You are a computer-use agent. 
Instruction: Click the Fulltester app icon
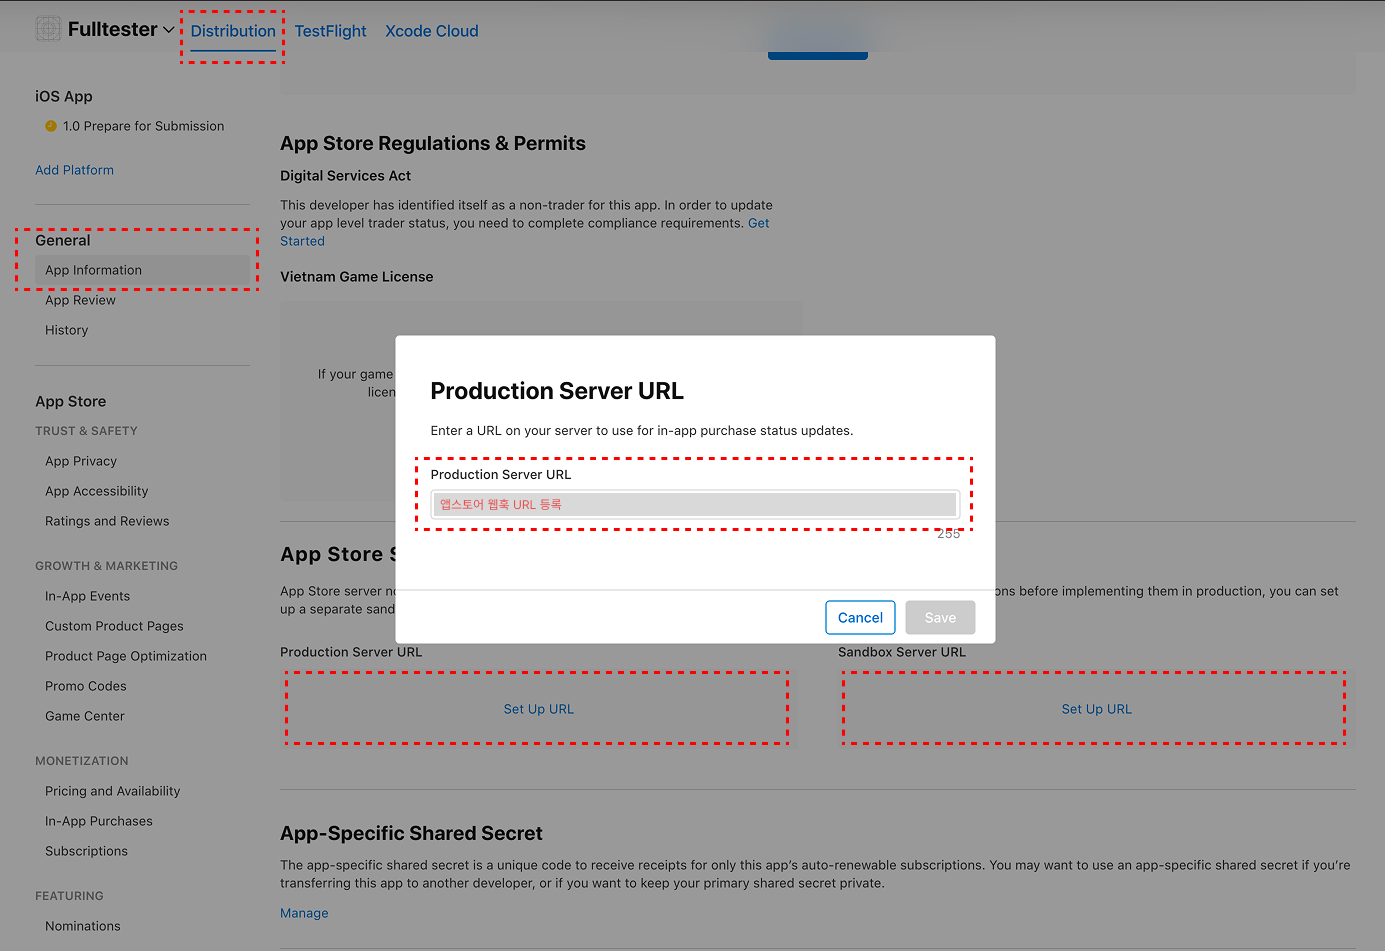tap(48, 29)
